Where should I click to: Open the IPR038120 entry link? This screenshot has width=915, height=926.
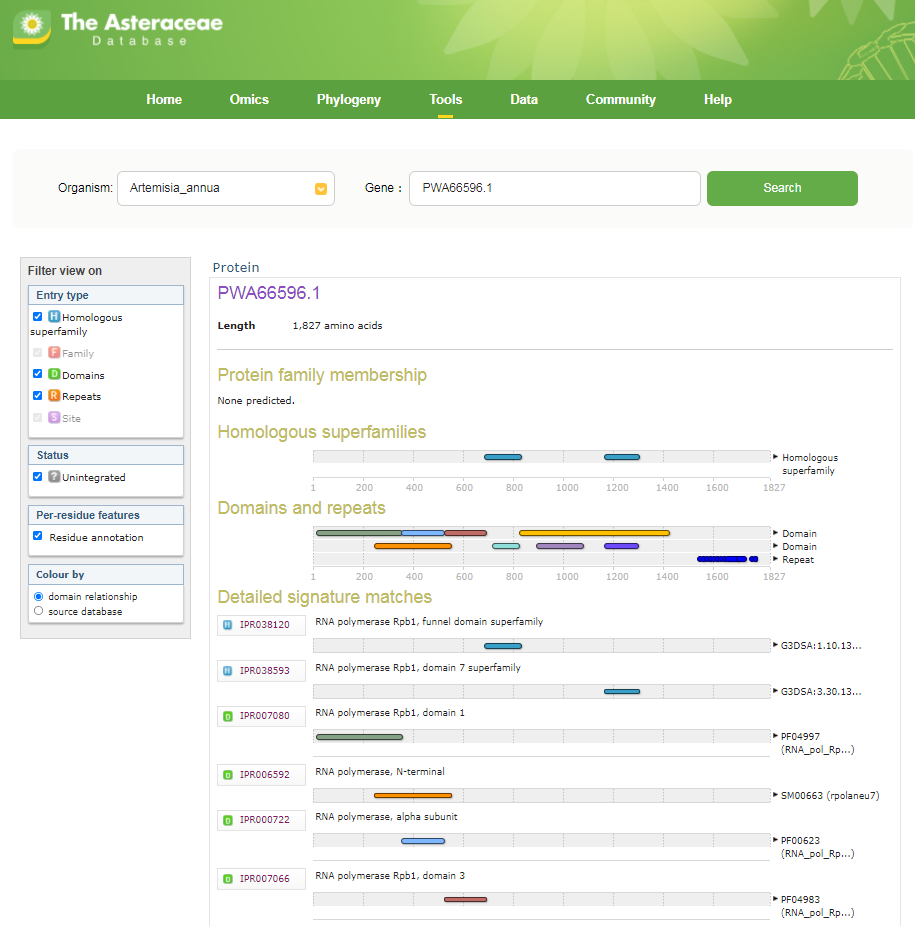click(265, 625)
